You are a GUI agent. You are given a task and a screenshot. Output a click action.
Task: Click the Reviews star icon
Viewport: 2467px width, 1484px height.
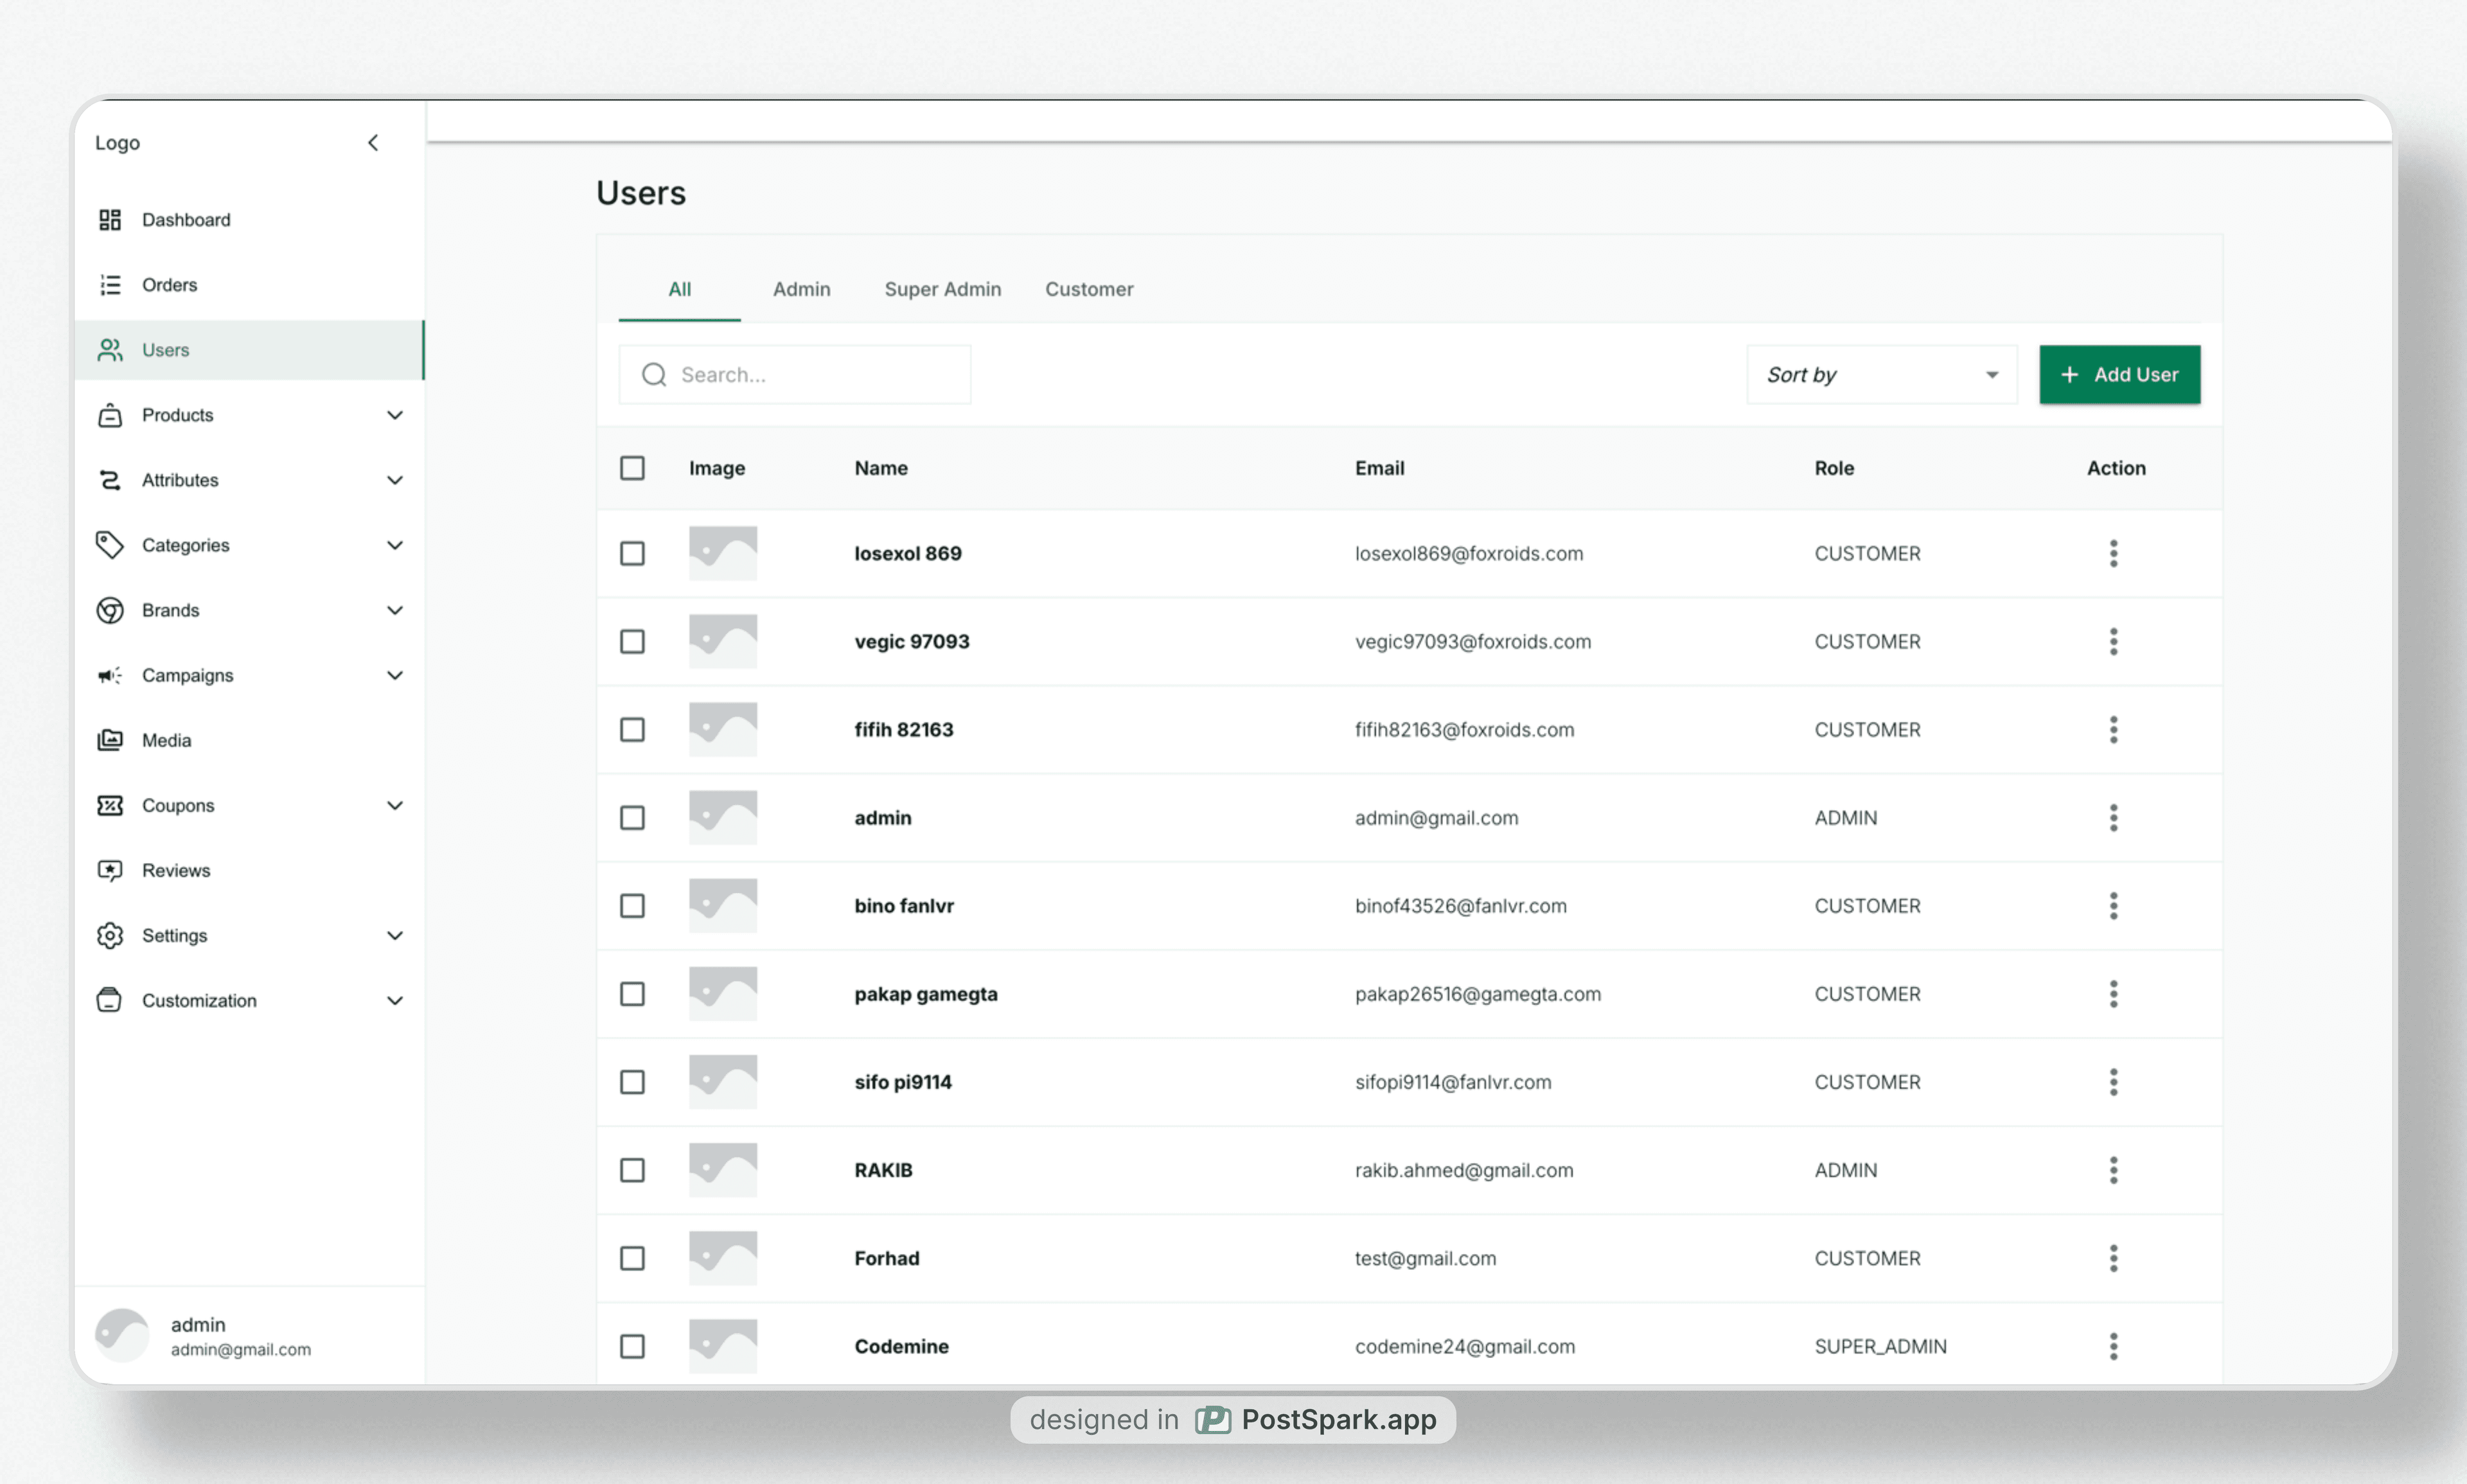click(110, 870)
